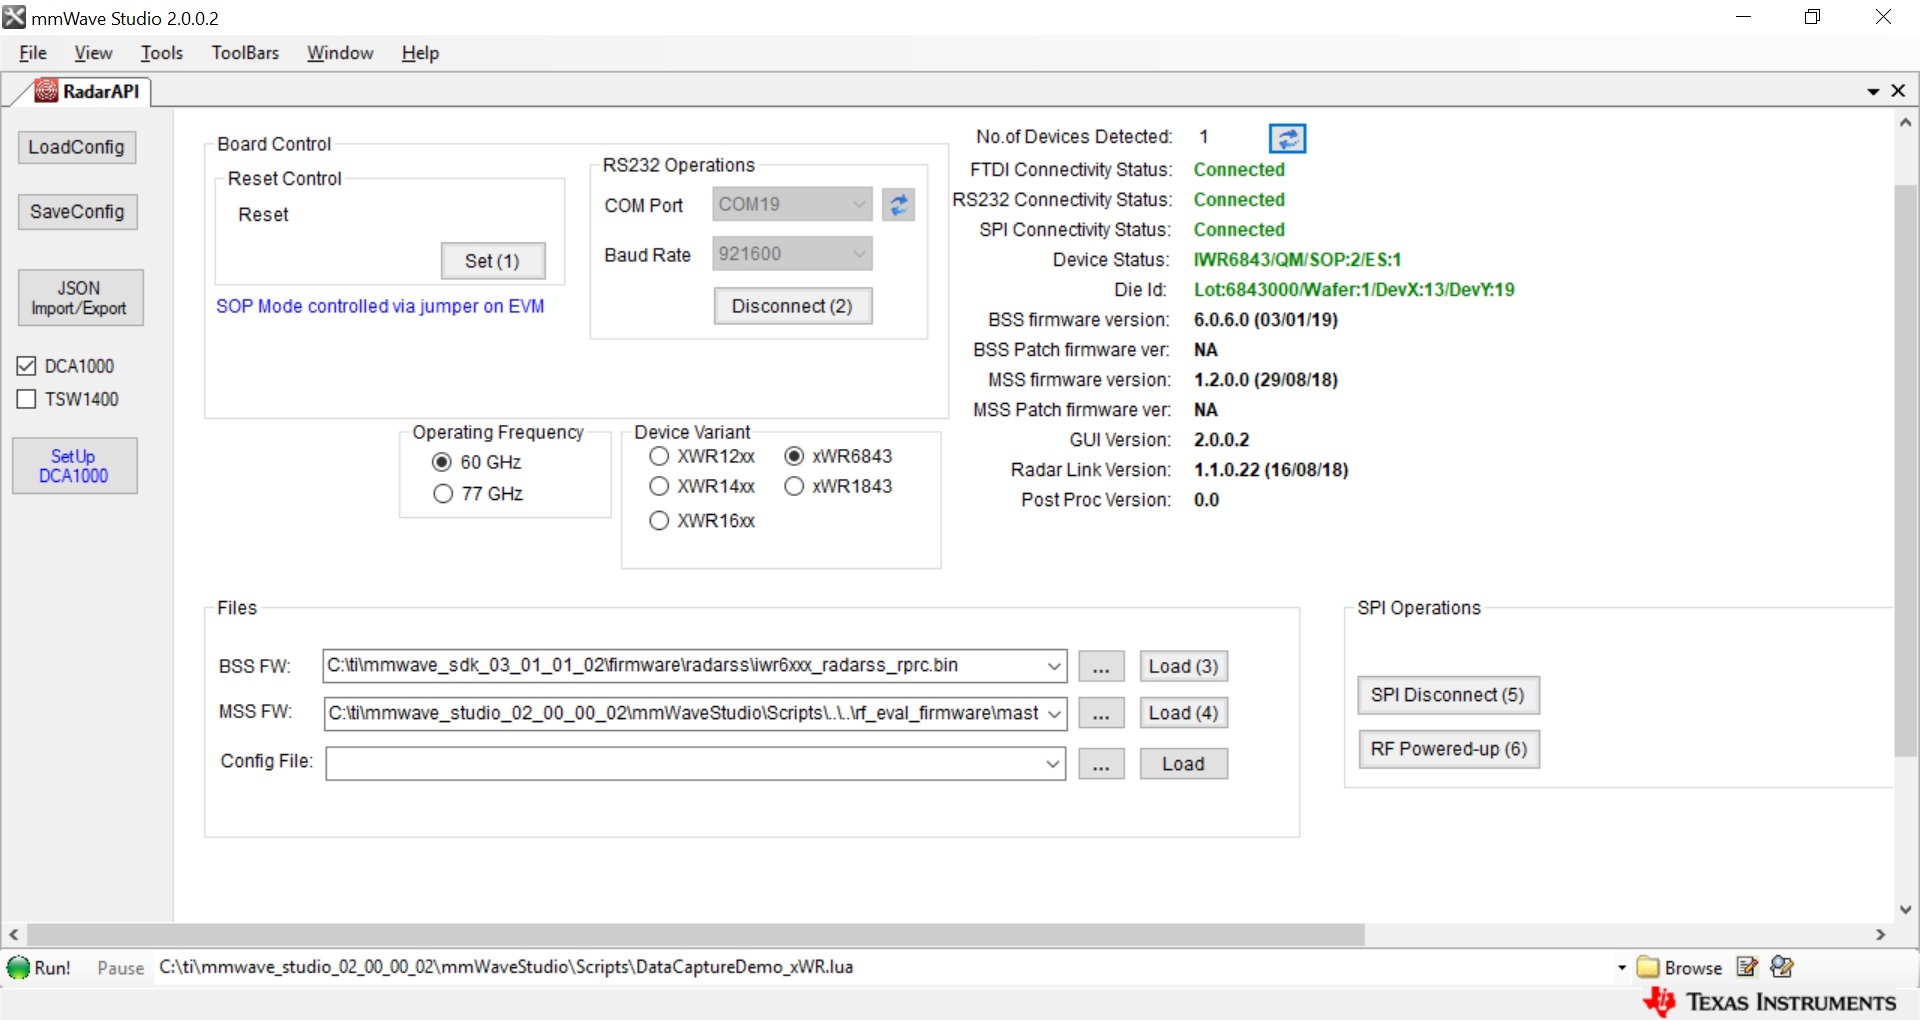Viewport: 1920px width, 1020px height.
Task: Click SPI Disconnect (5)
Action: coord(1448,695)
